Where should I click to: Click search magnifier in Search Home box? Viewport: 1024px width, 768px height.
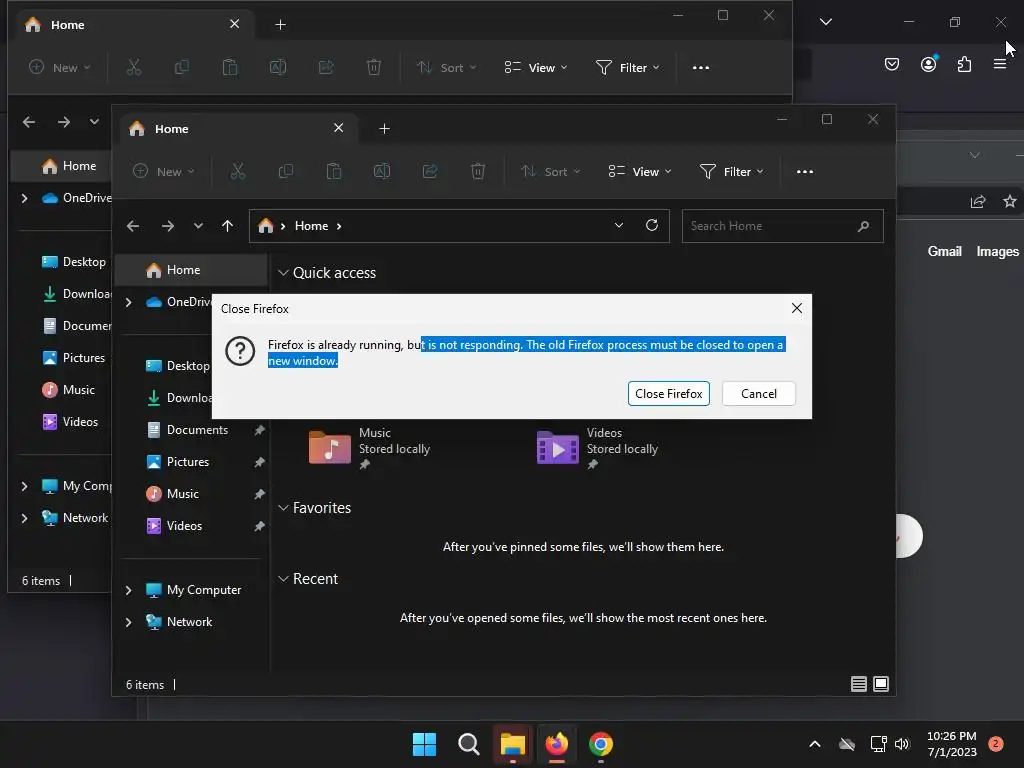[863, 226]
